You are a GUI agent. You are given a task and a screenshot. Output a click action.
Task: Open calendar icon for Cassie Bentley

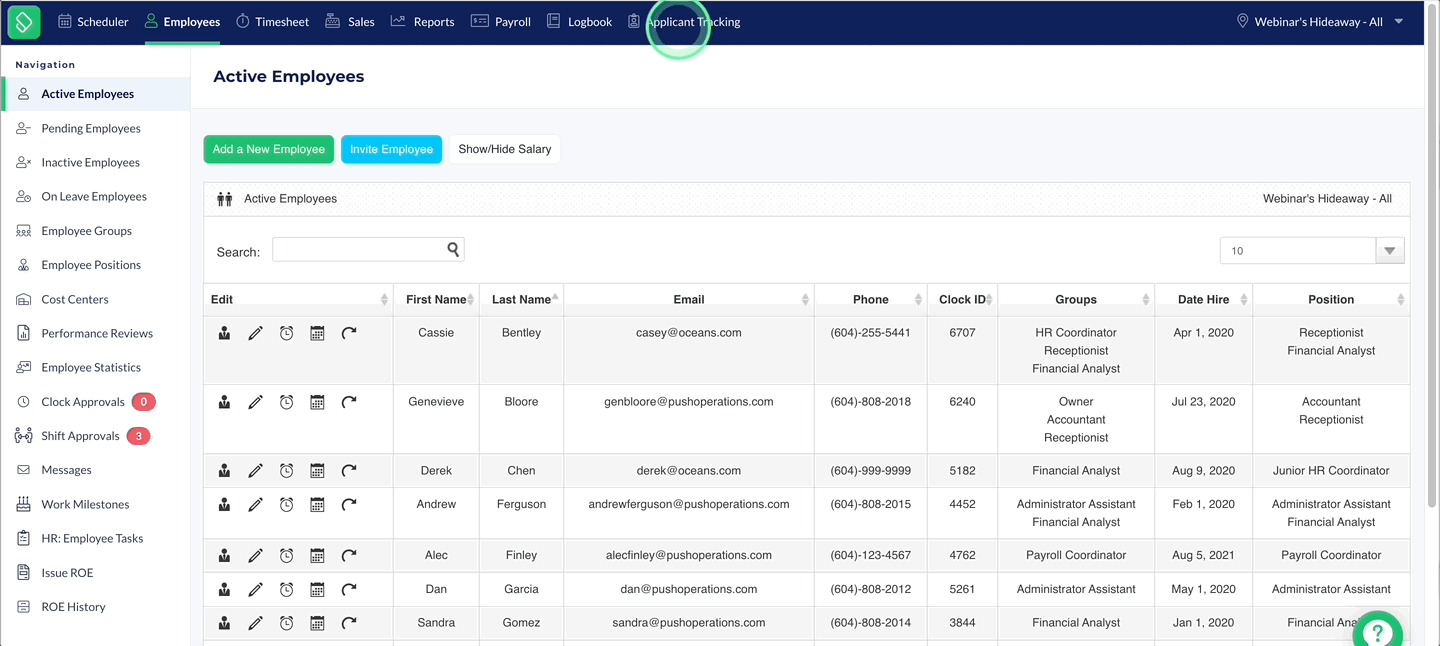(317, 333)
